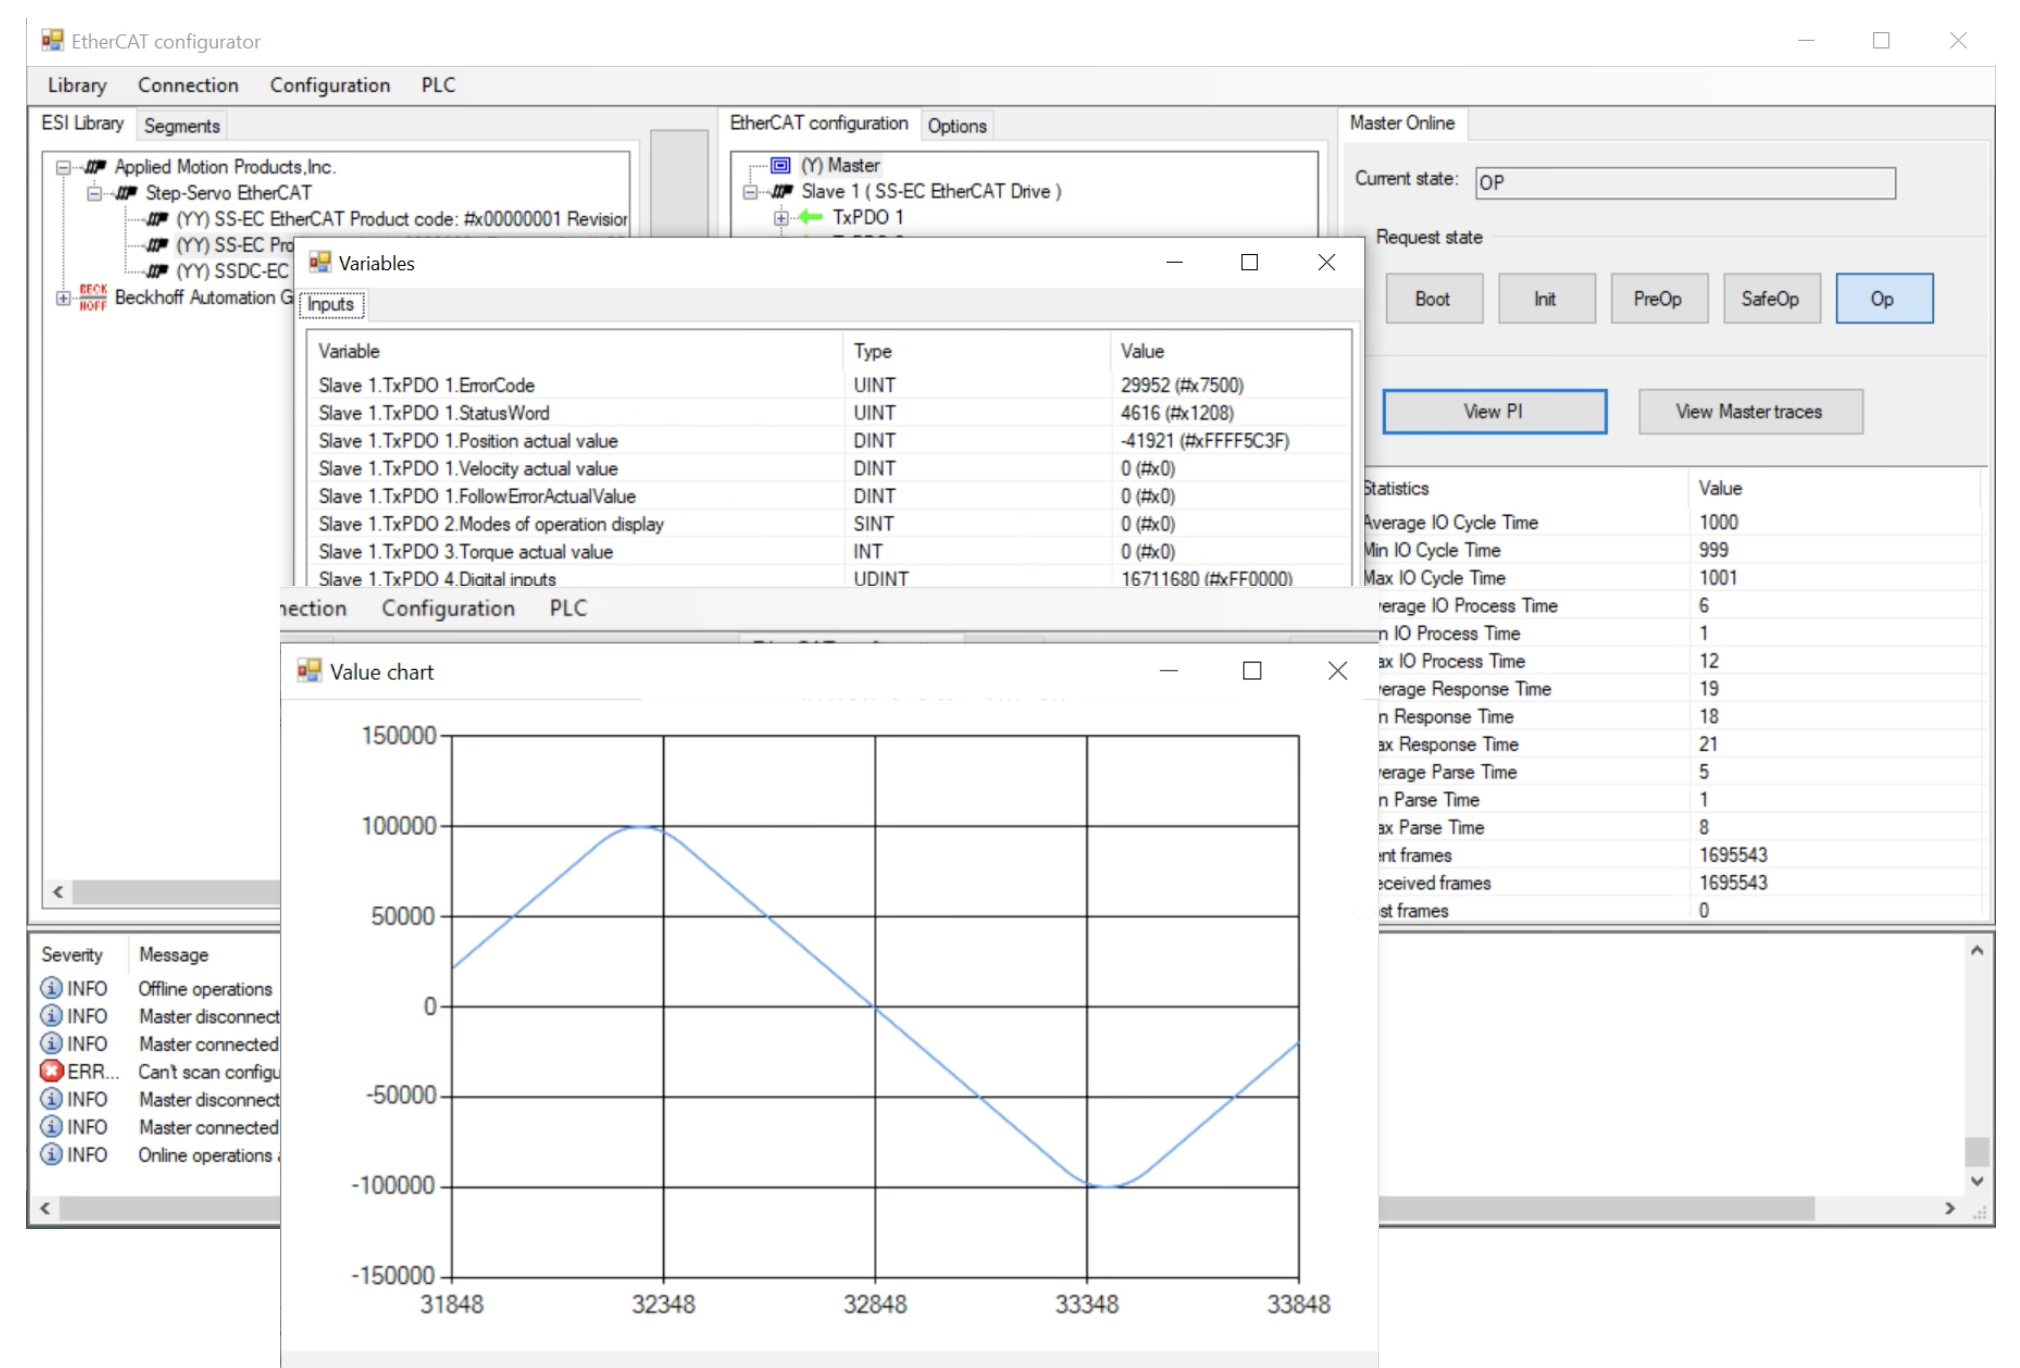2020x1368 pixels.
Task: Request the SafeOp state
Action: (x=1769, y=299)
